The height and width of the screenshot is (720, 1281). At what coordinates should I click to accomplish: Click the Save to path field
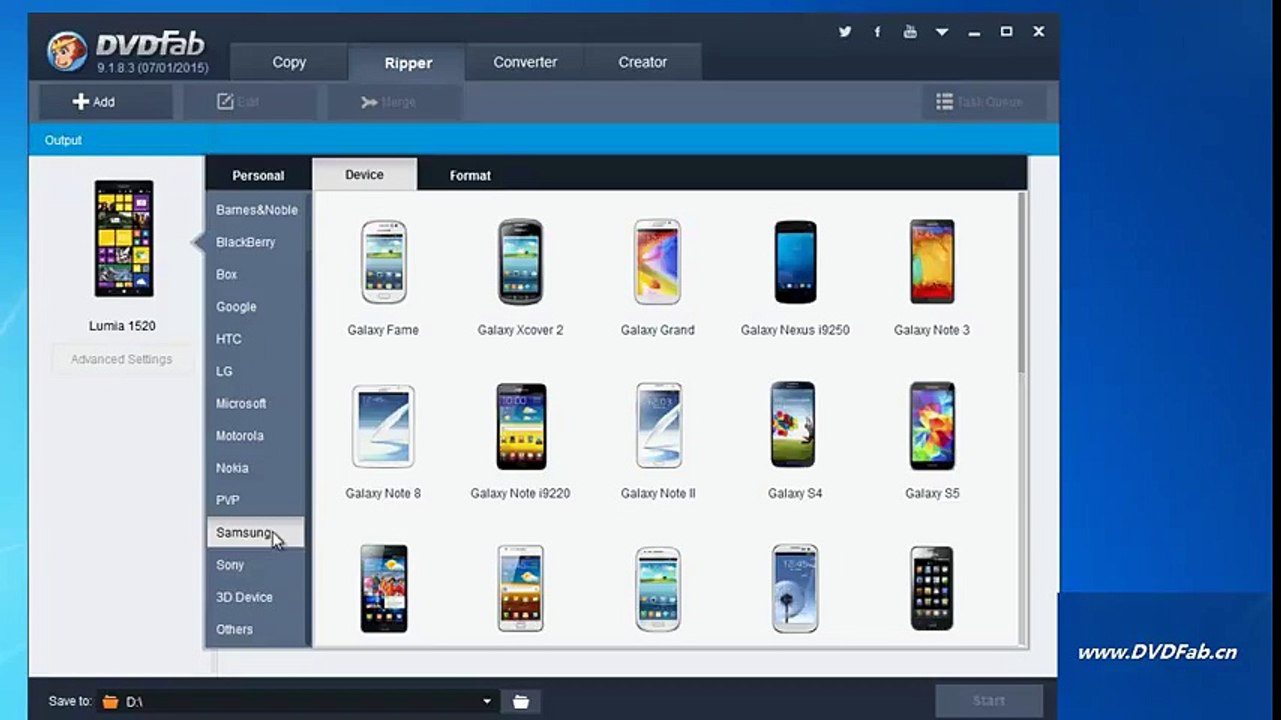[x=297, y=702]
